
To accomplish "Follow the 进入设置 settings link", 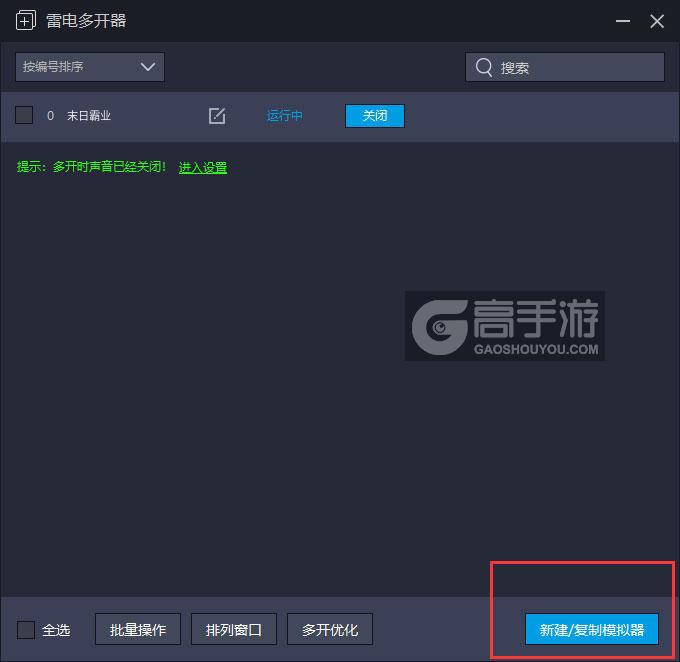I will [203, 167].
